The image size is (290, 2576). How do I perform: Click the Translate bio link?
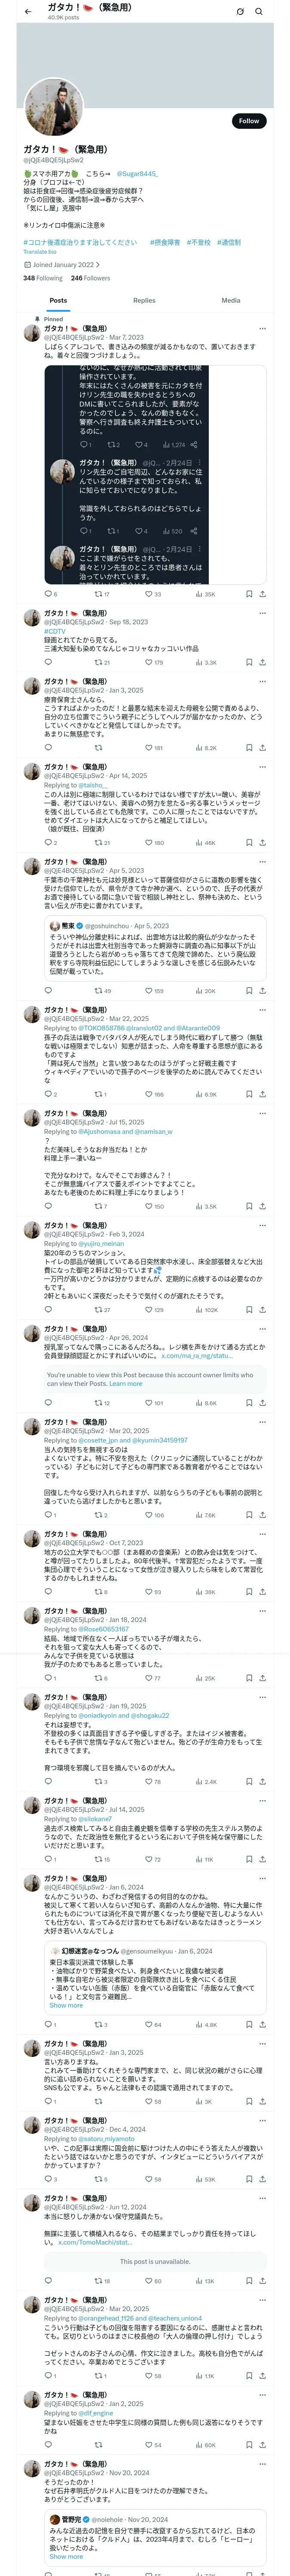pyautogui.click(x=40, y=252)
